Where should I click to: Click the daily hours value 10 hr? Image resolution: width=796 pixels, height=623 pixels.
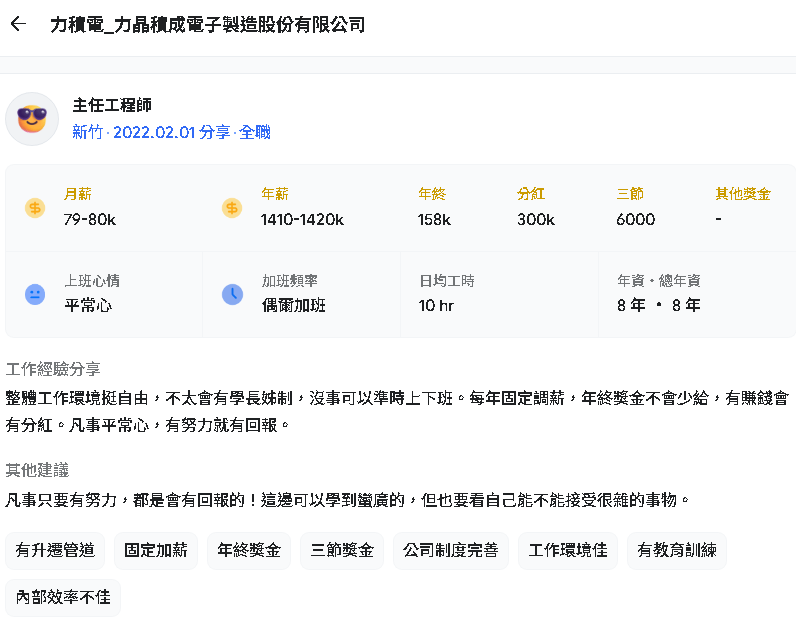436,305
